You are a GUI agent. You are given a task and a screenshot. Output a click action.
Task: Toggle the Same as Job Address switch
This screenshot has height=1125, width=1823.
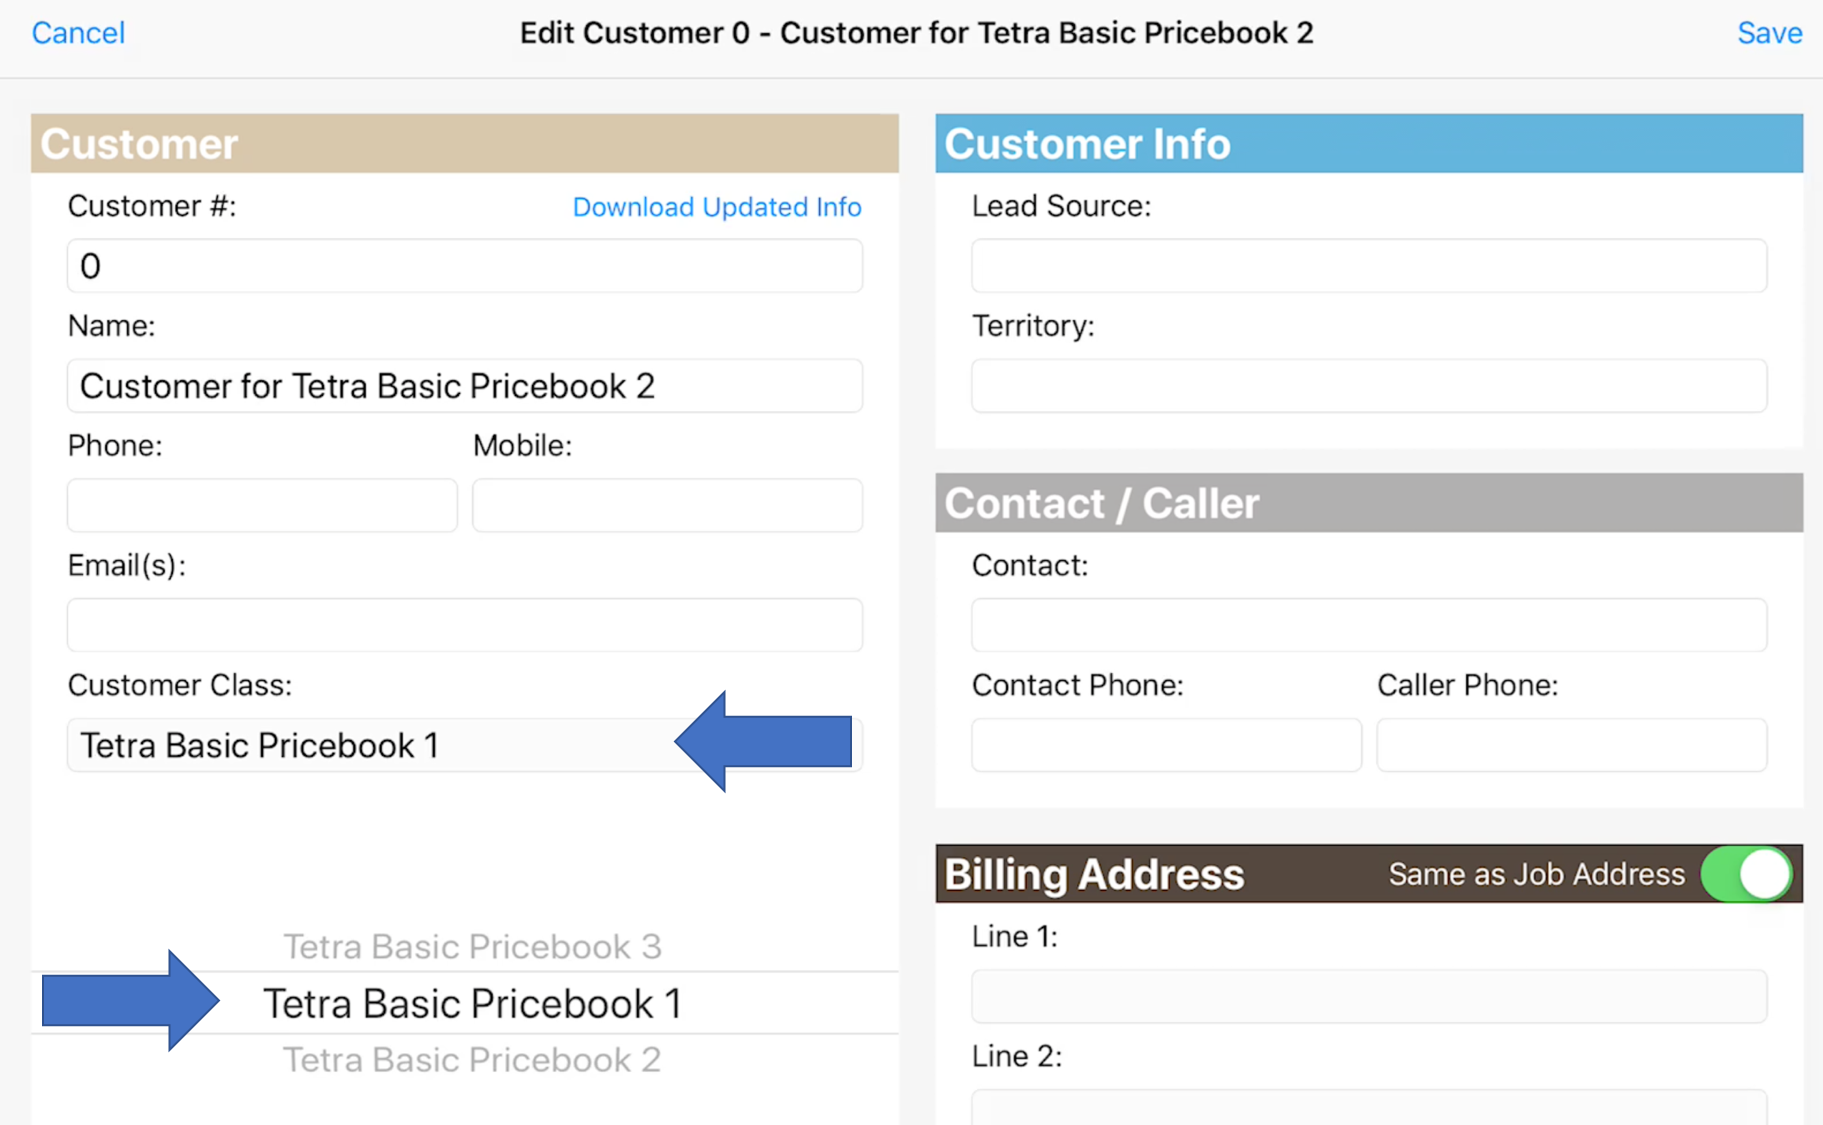tap(1747, 874)
